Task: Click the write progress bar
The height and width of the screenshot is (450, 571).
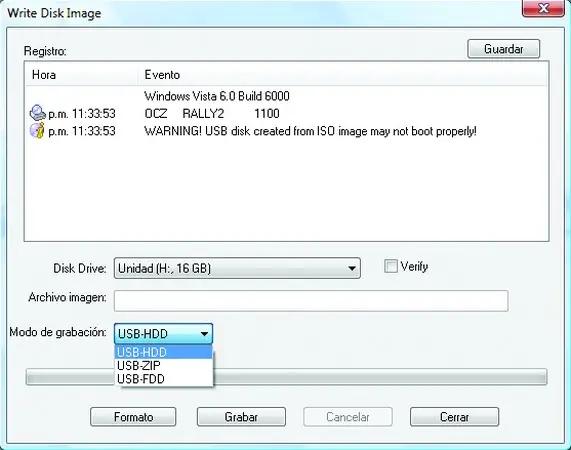Action: pos(286,377)
